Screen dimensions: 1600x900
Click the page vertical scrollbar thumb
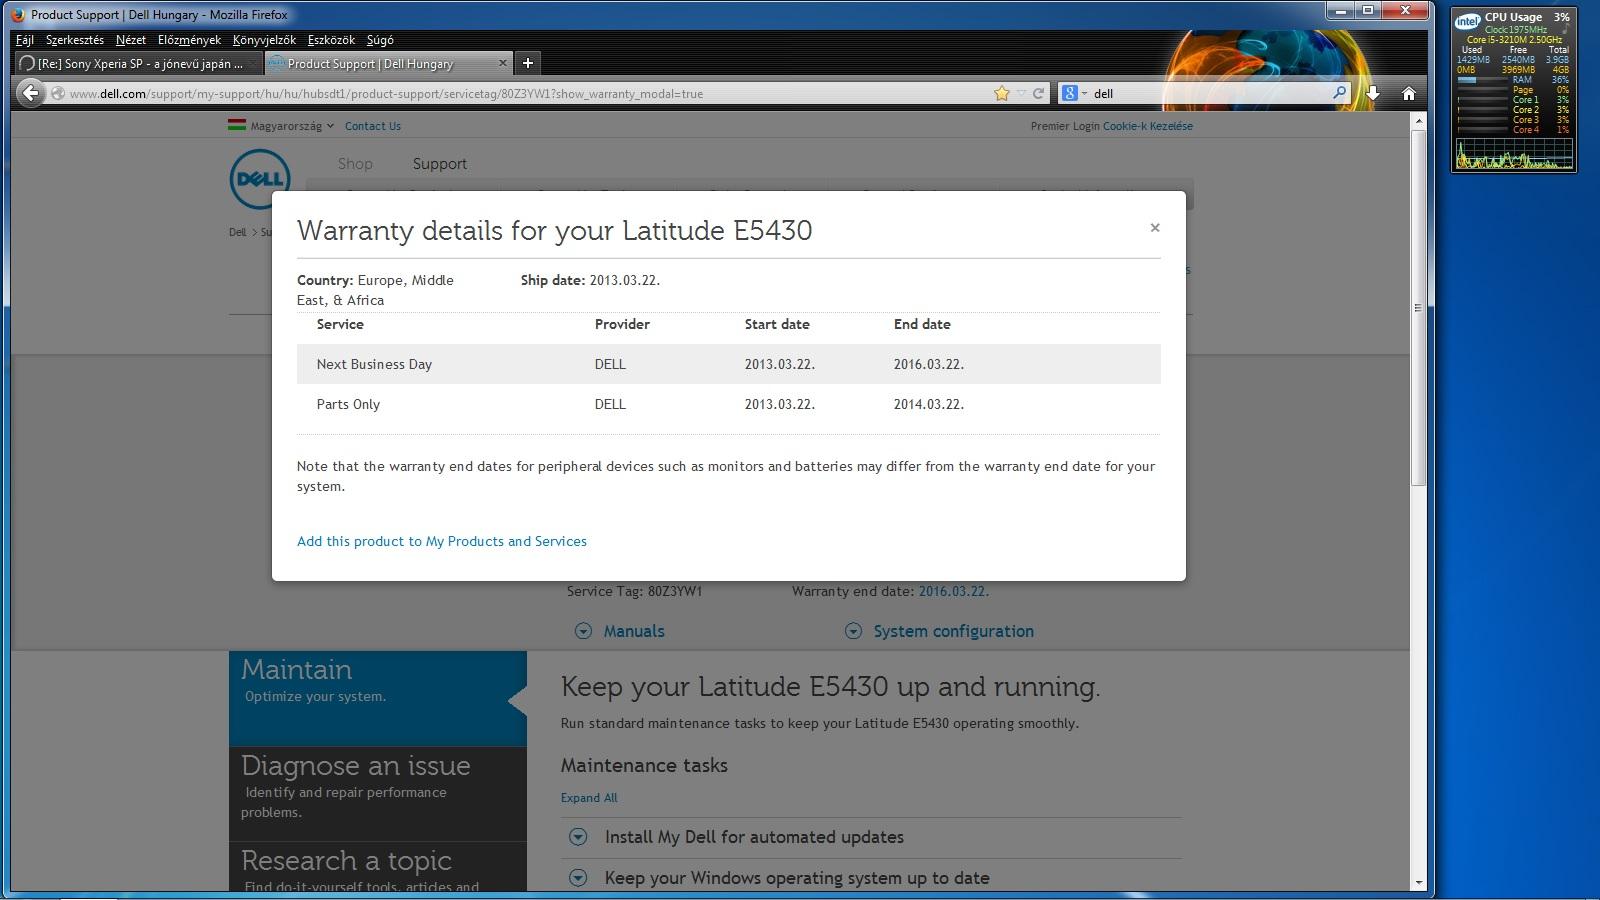coord(1417,308)
